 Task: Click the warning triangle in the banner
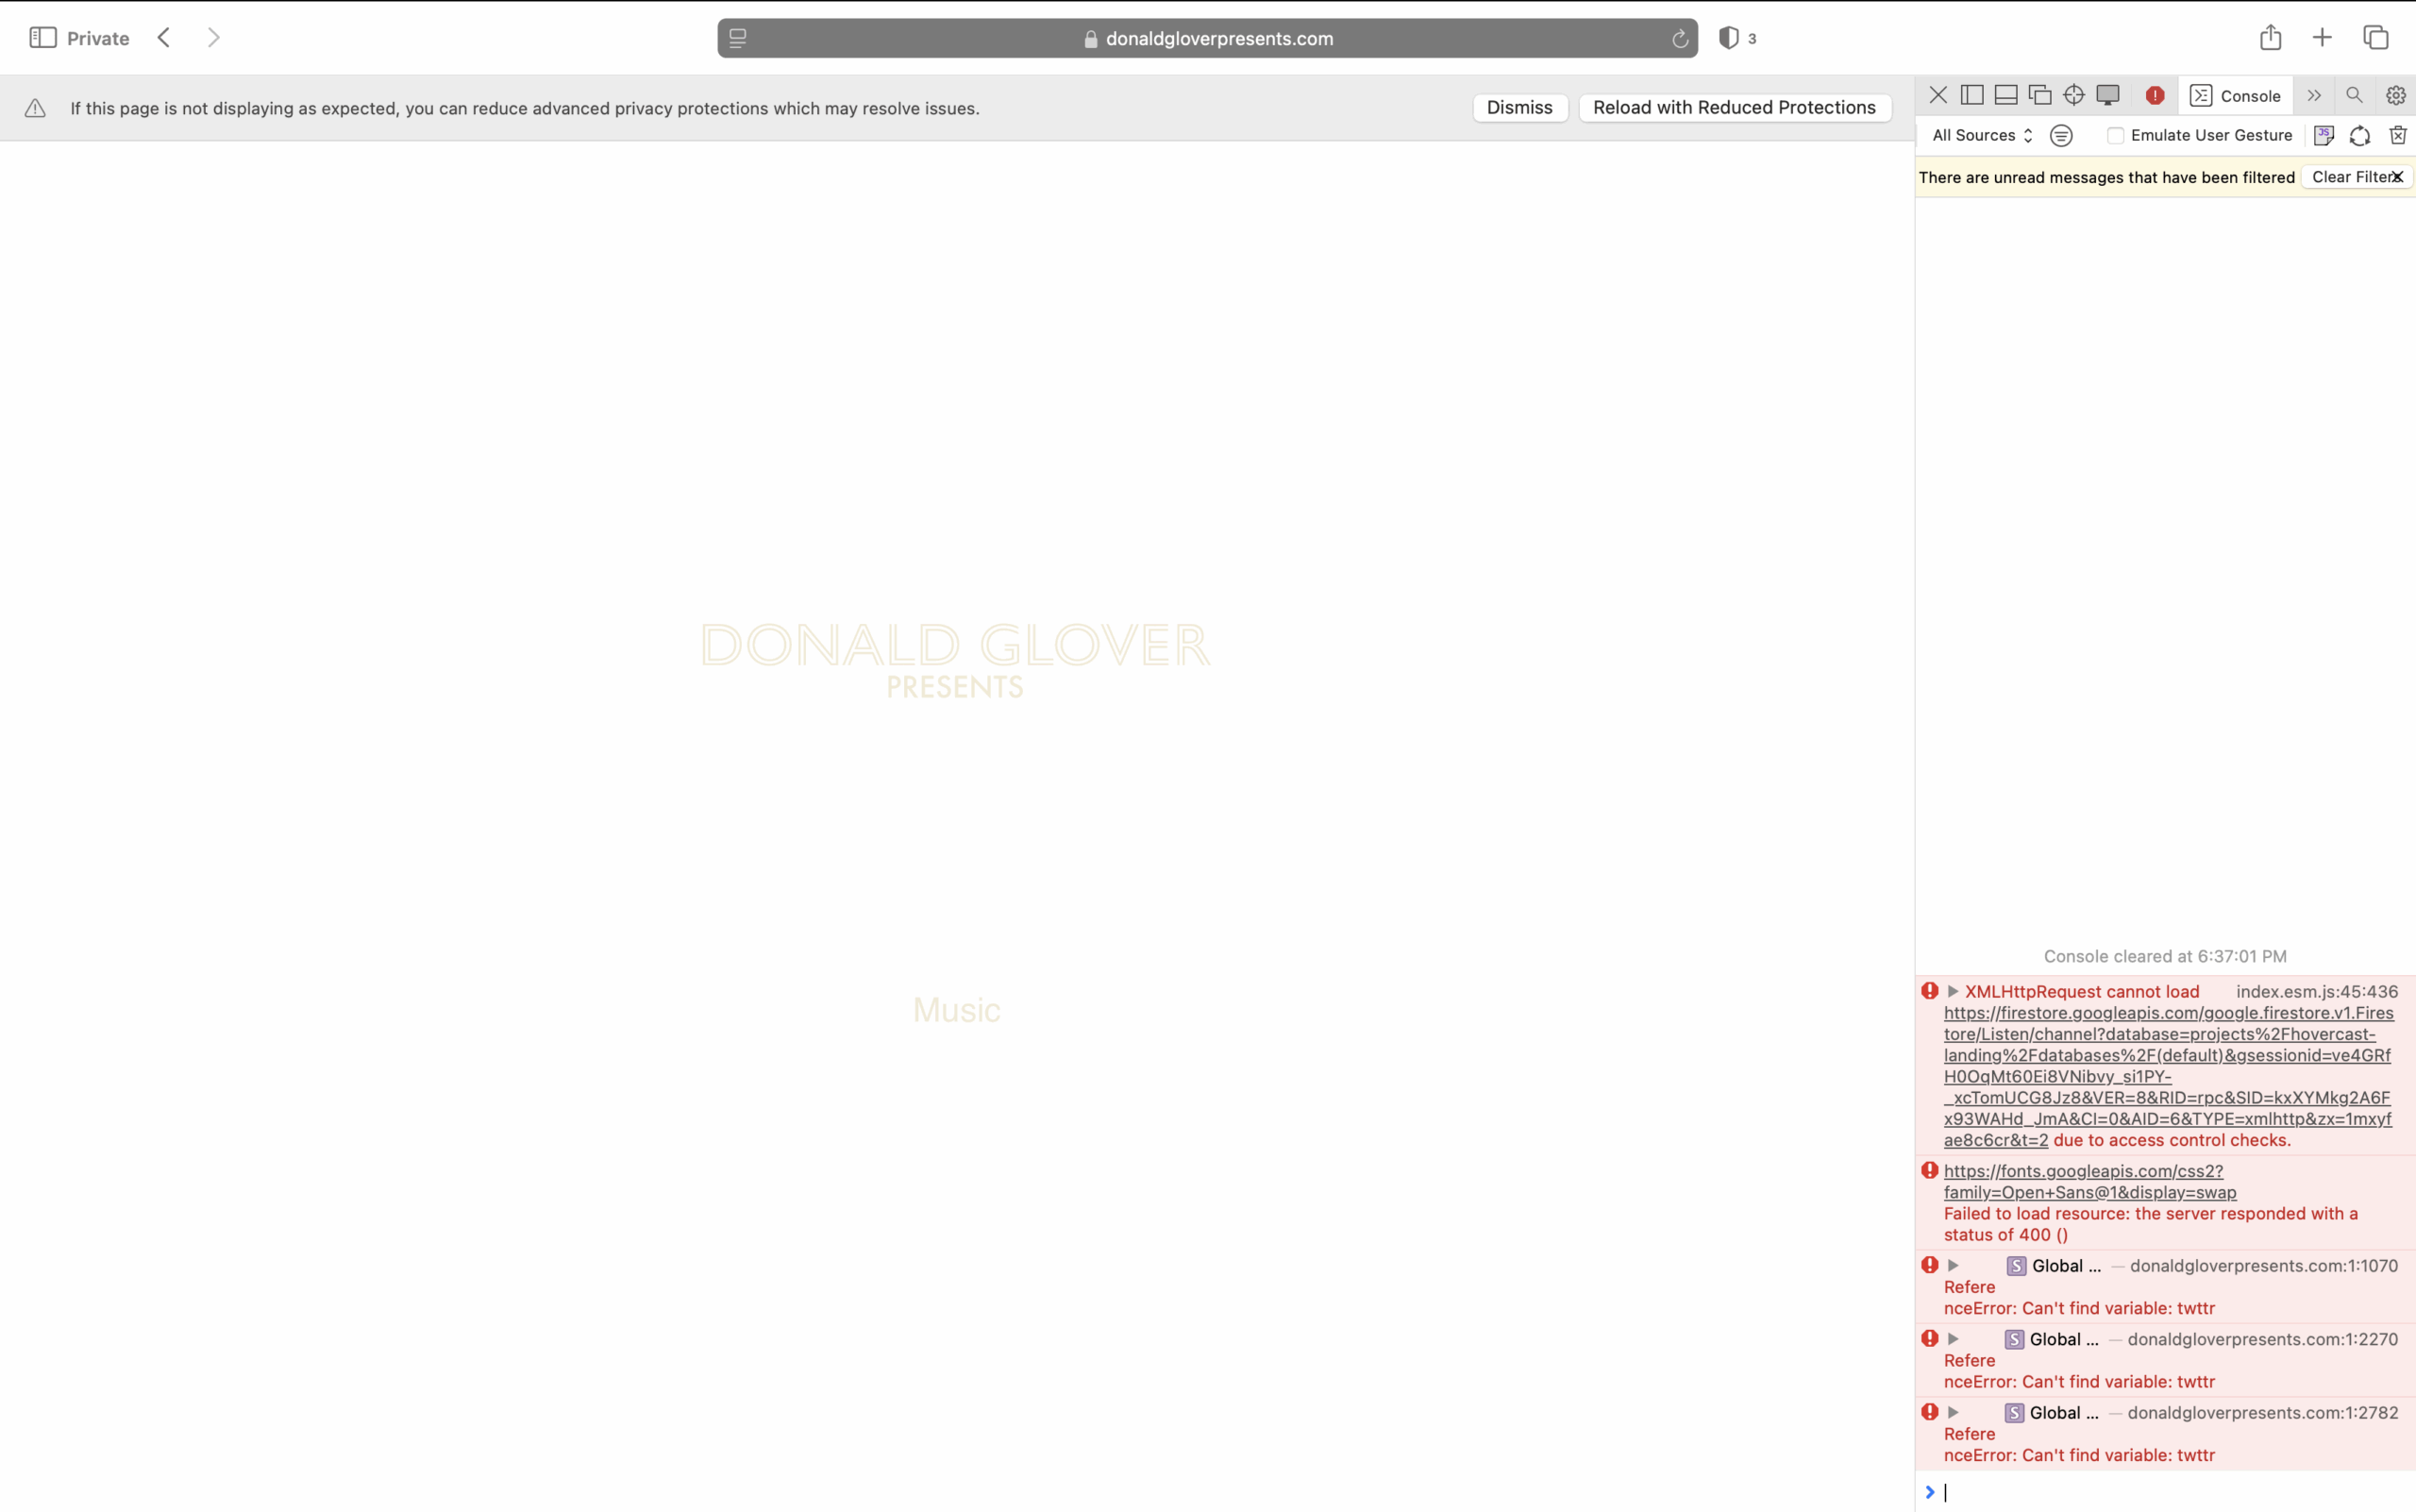(35, 108)
